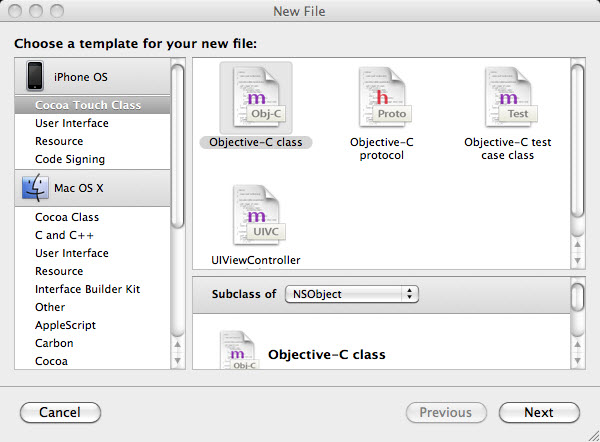Click the Subclass of label
The height and width of the screenshot is (442, 600).
click(x=244, y=294)
